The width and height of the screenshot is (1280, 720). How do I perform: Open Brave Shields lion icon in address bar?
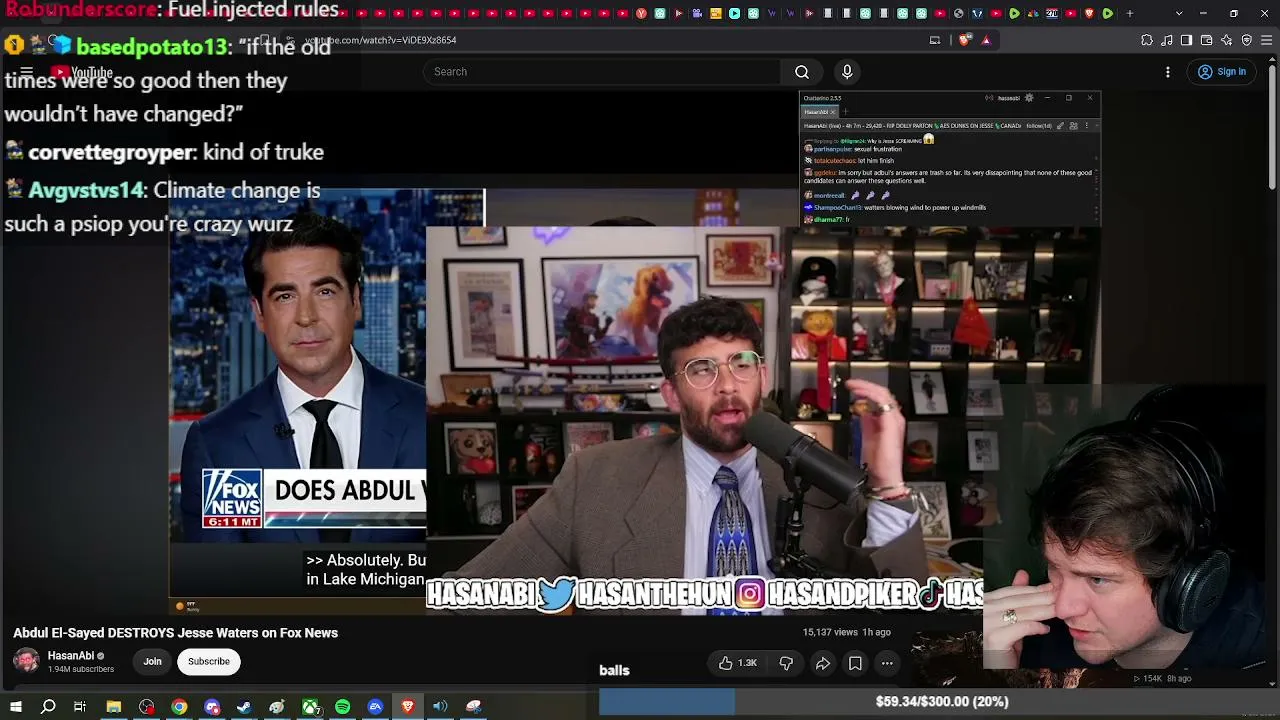coord(964,40)
